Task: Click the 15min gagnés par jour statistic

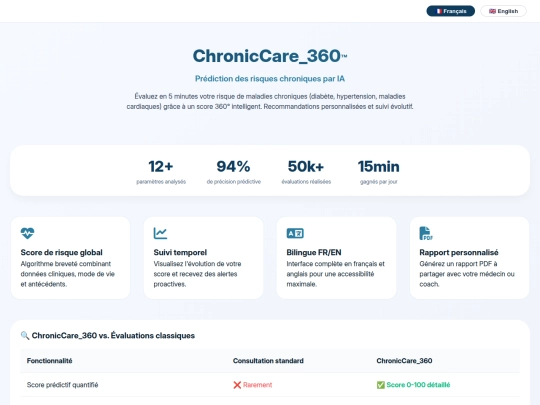Action: (378, 172)
